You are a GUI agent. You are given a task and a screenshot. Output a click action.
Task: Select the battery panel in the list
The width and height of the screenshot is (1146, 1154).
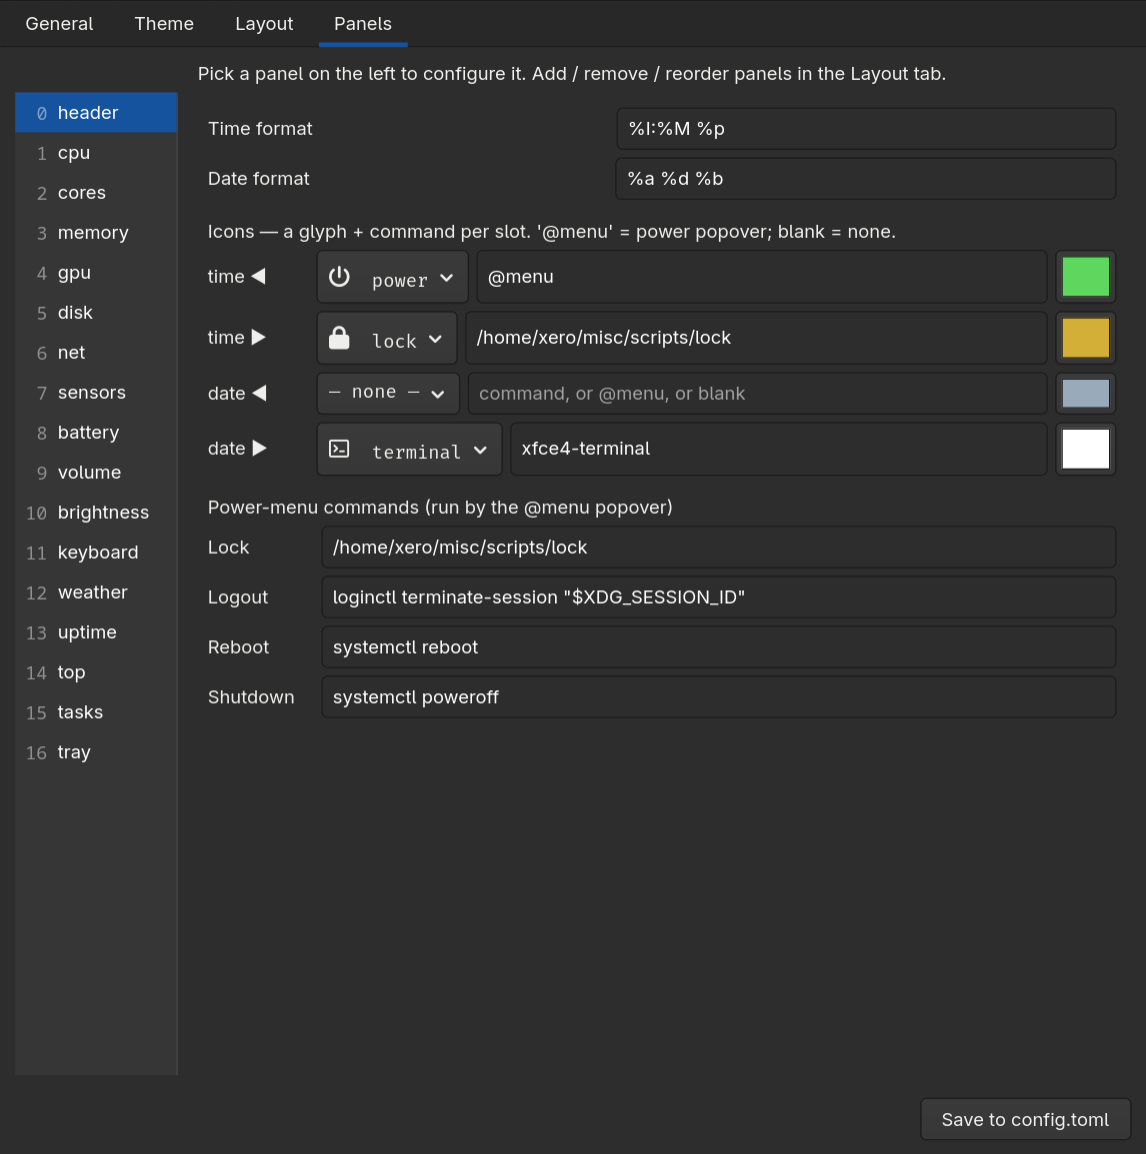pos(96,433)
